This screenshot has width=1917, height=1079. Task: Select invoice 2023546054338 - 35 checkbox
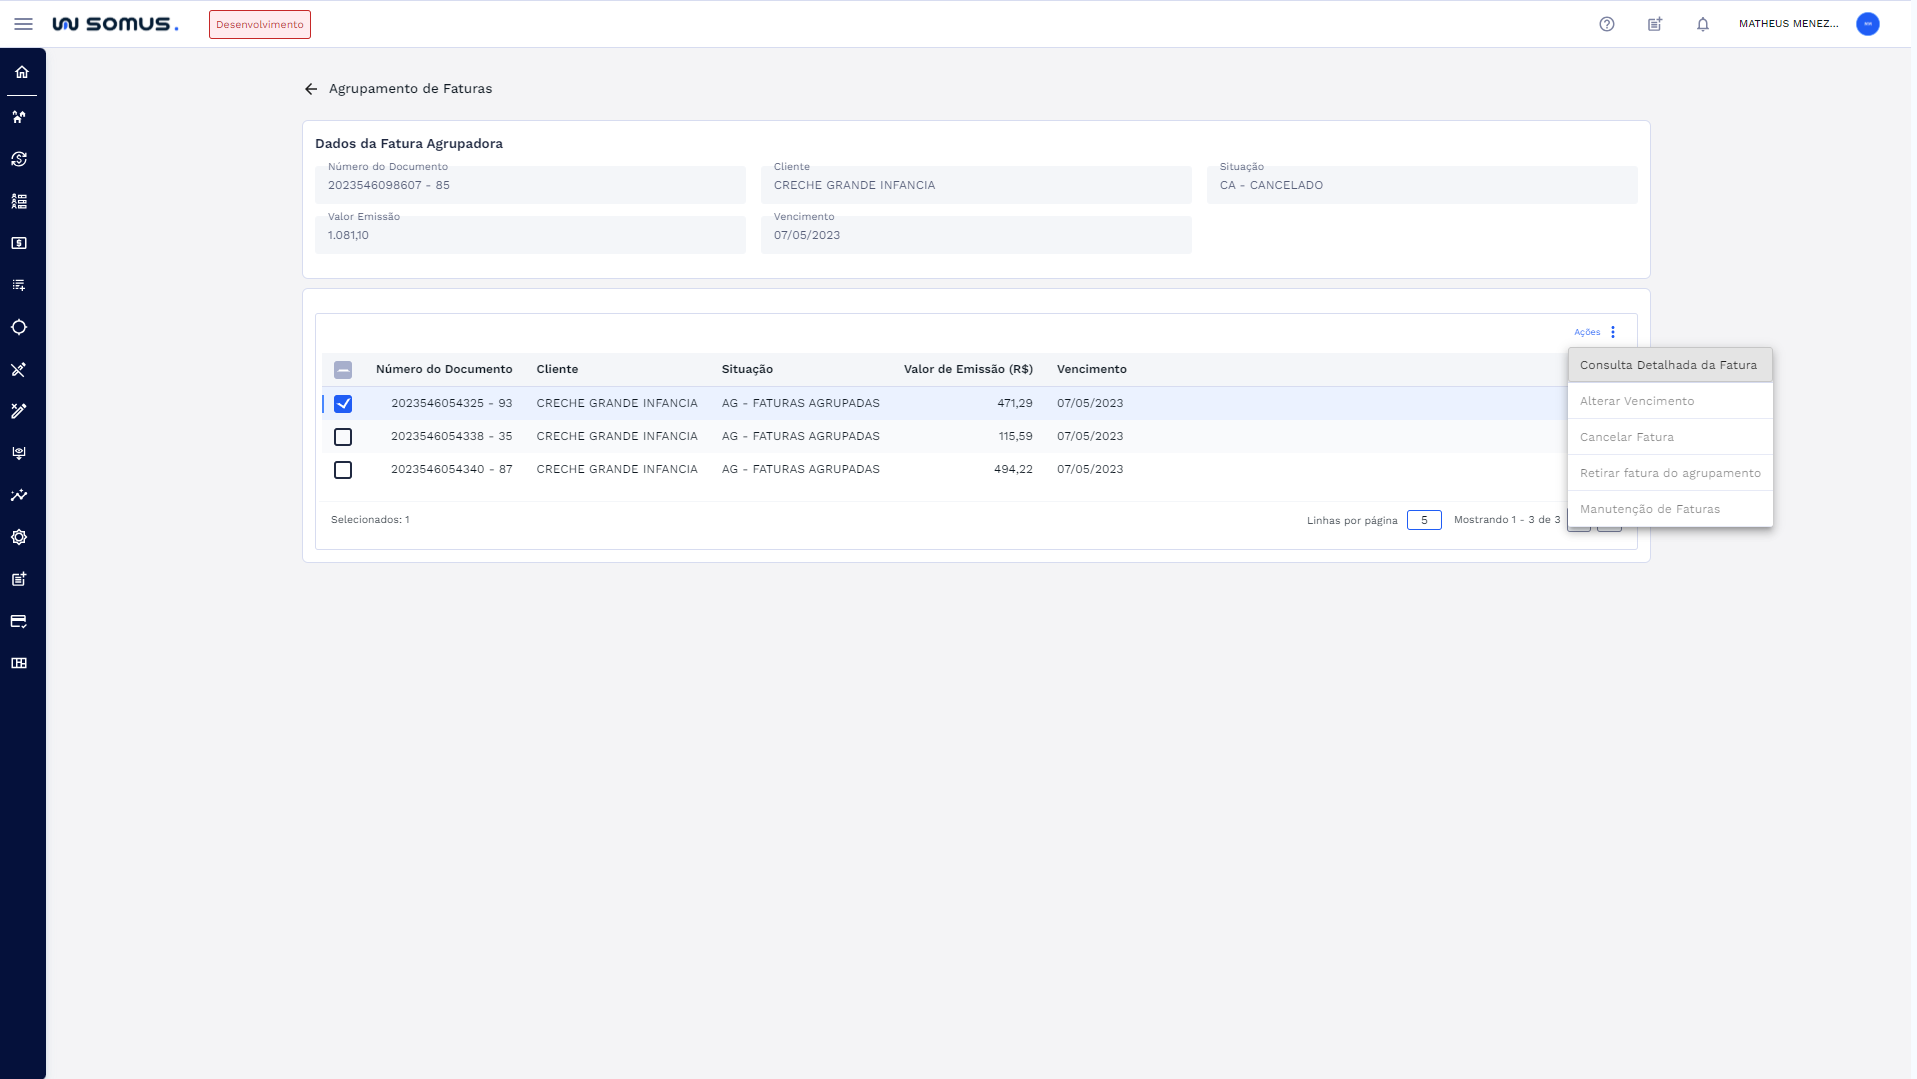pos(343,437)
